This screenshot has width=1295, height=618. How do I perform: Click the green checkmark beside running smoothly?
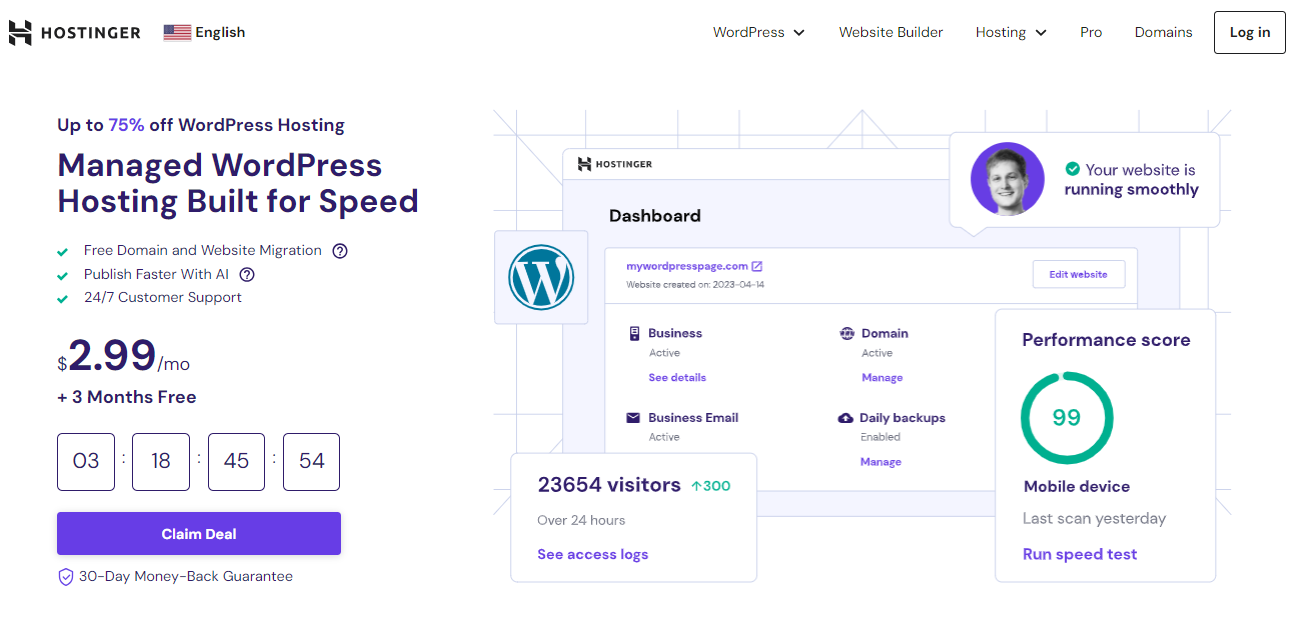[x=1073, y=168]
